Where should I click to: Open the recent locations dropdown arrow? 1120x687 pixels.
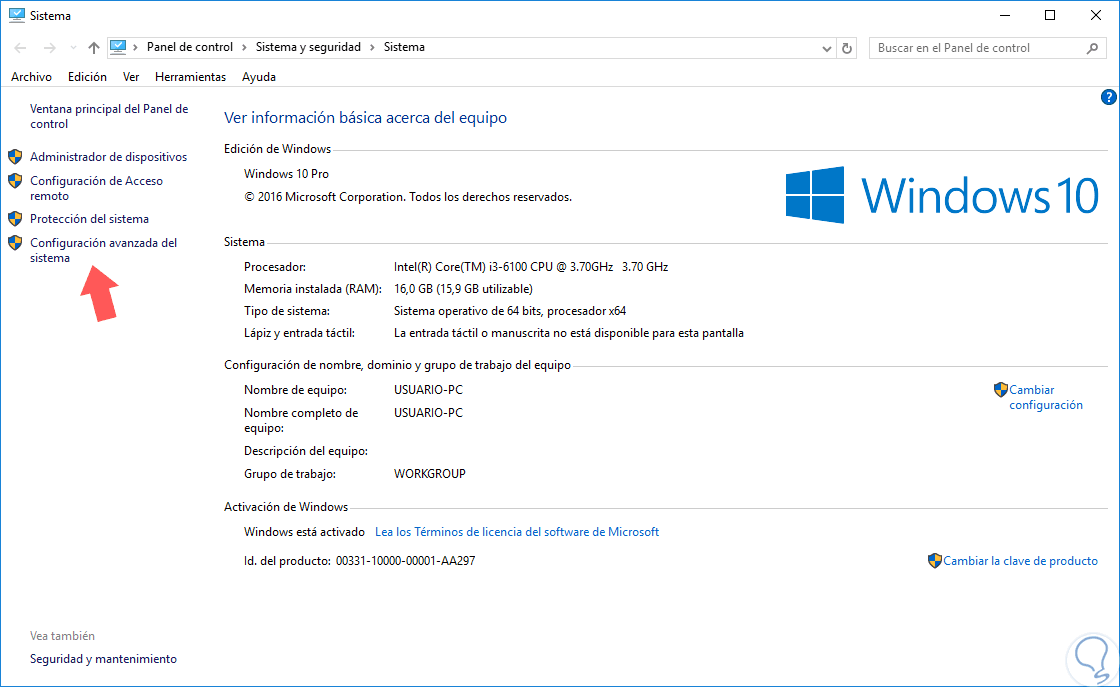pyautogui.click(x=73, y=48)
